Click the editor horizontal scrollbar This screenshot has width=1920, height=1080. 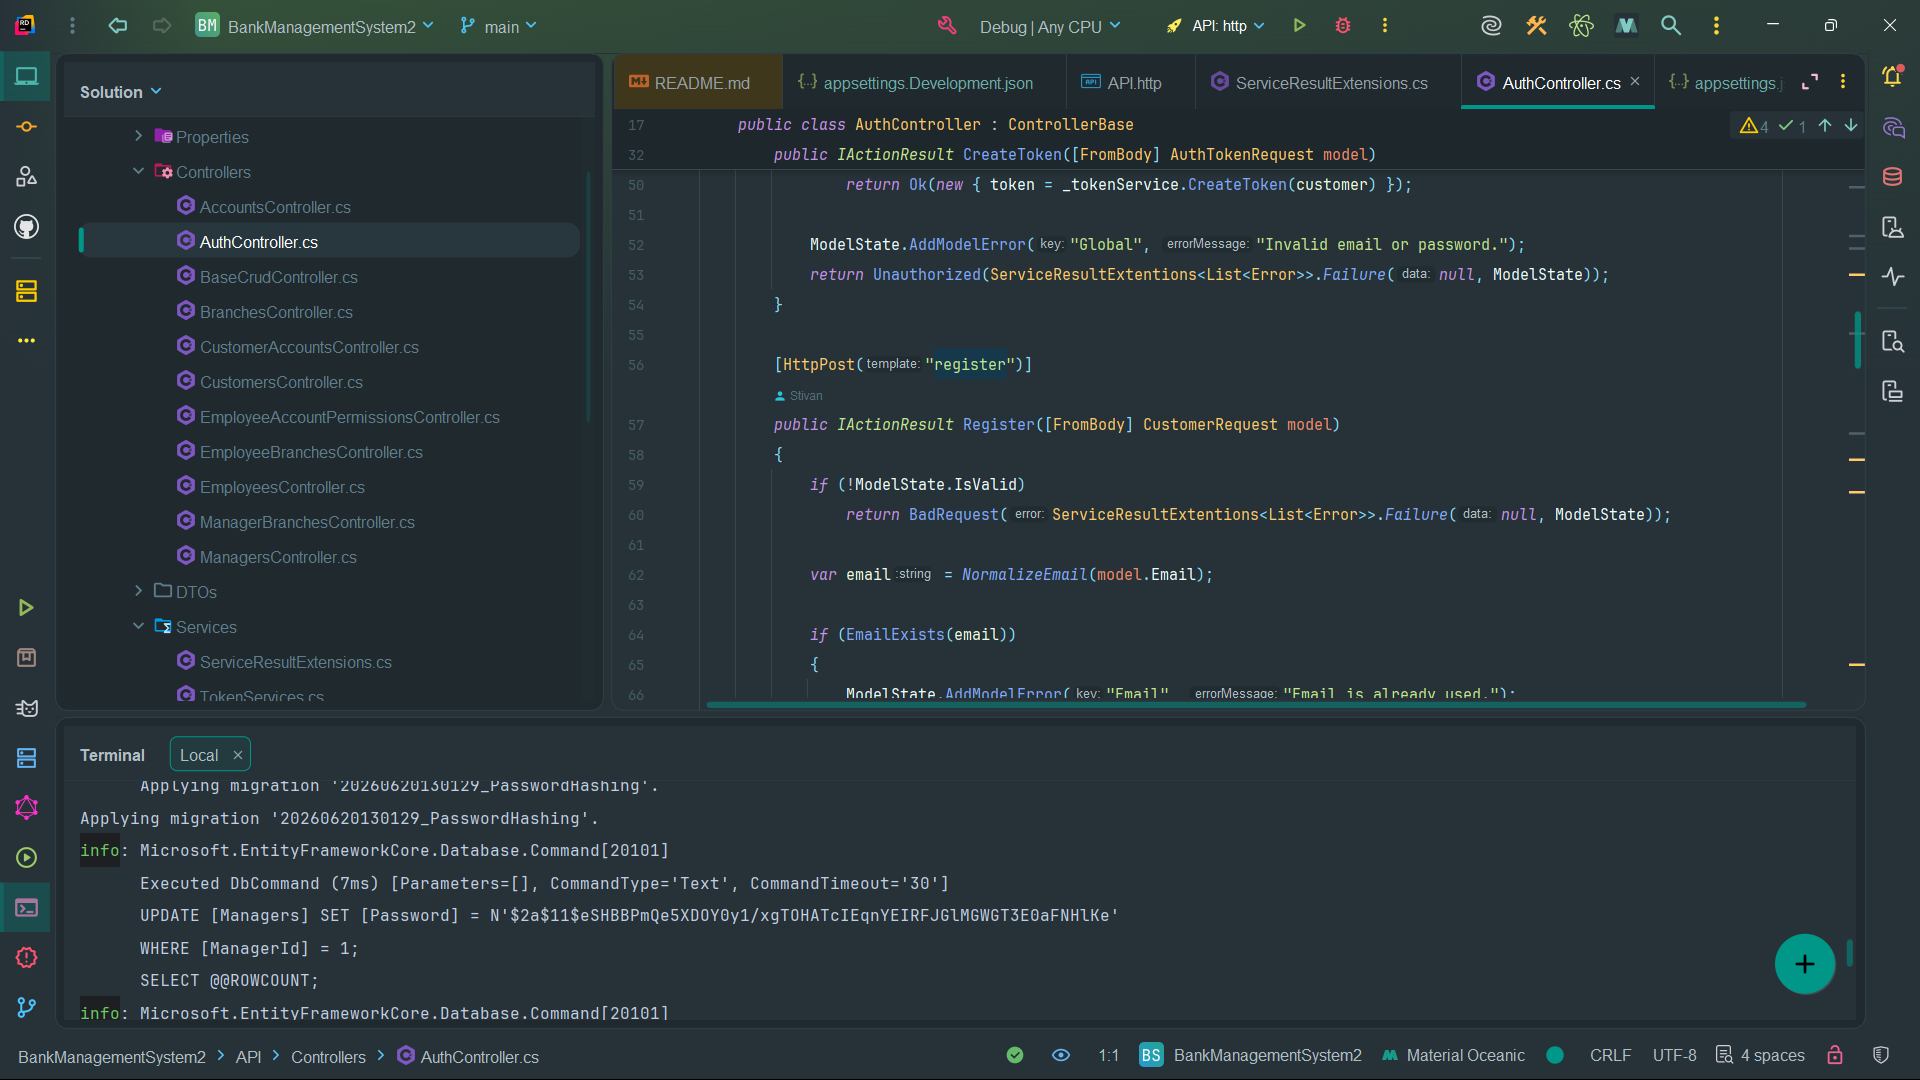[x=1255, y=704]
